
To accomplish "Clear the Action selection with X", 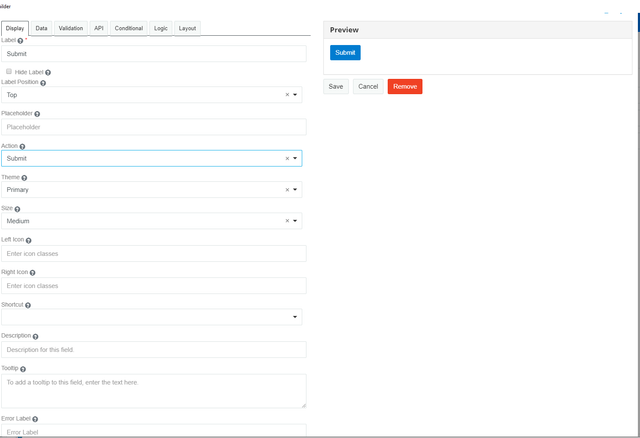I will (x=287, y=158).
